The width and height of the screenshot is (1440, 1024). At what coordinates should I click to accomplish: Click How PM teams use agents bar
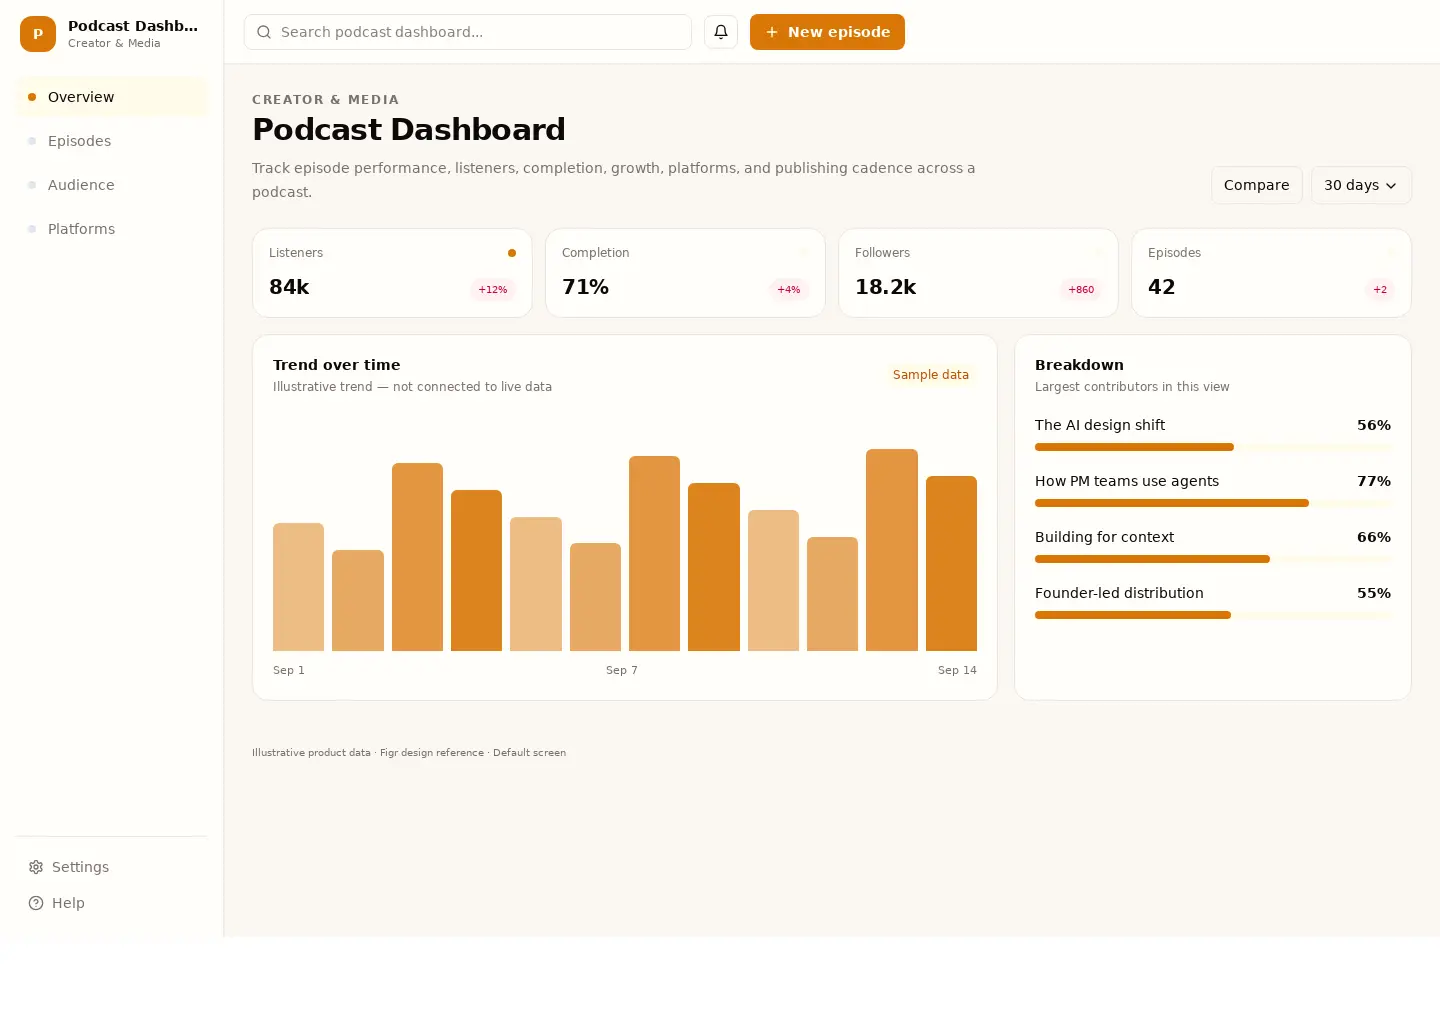1213,503
